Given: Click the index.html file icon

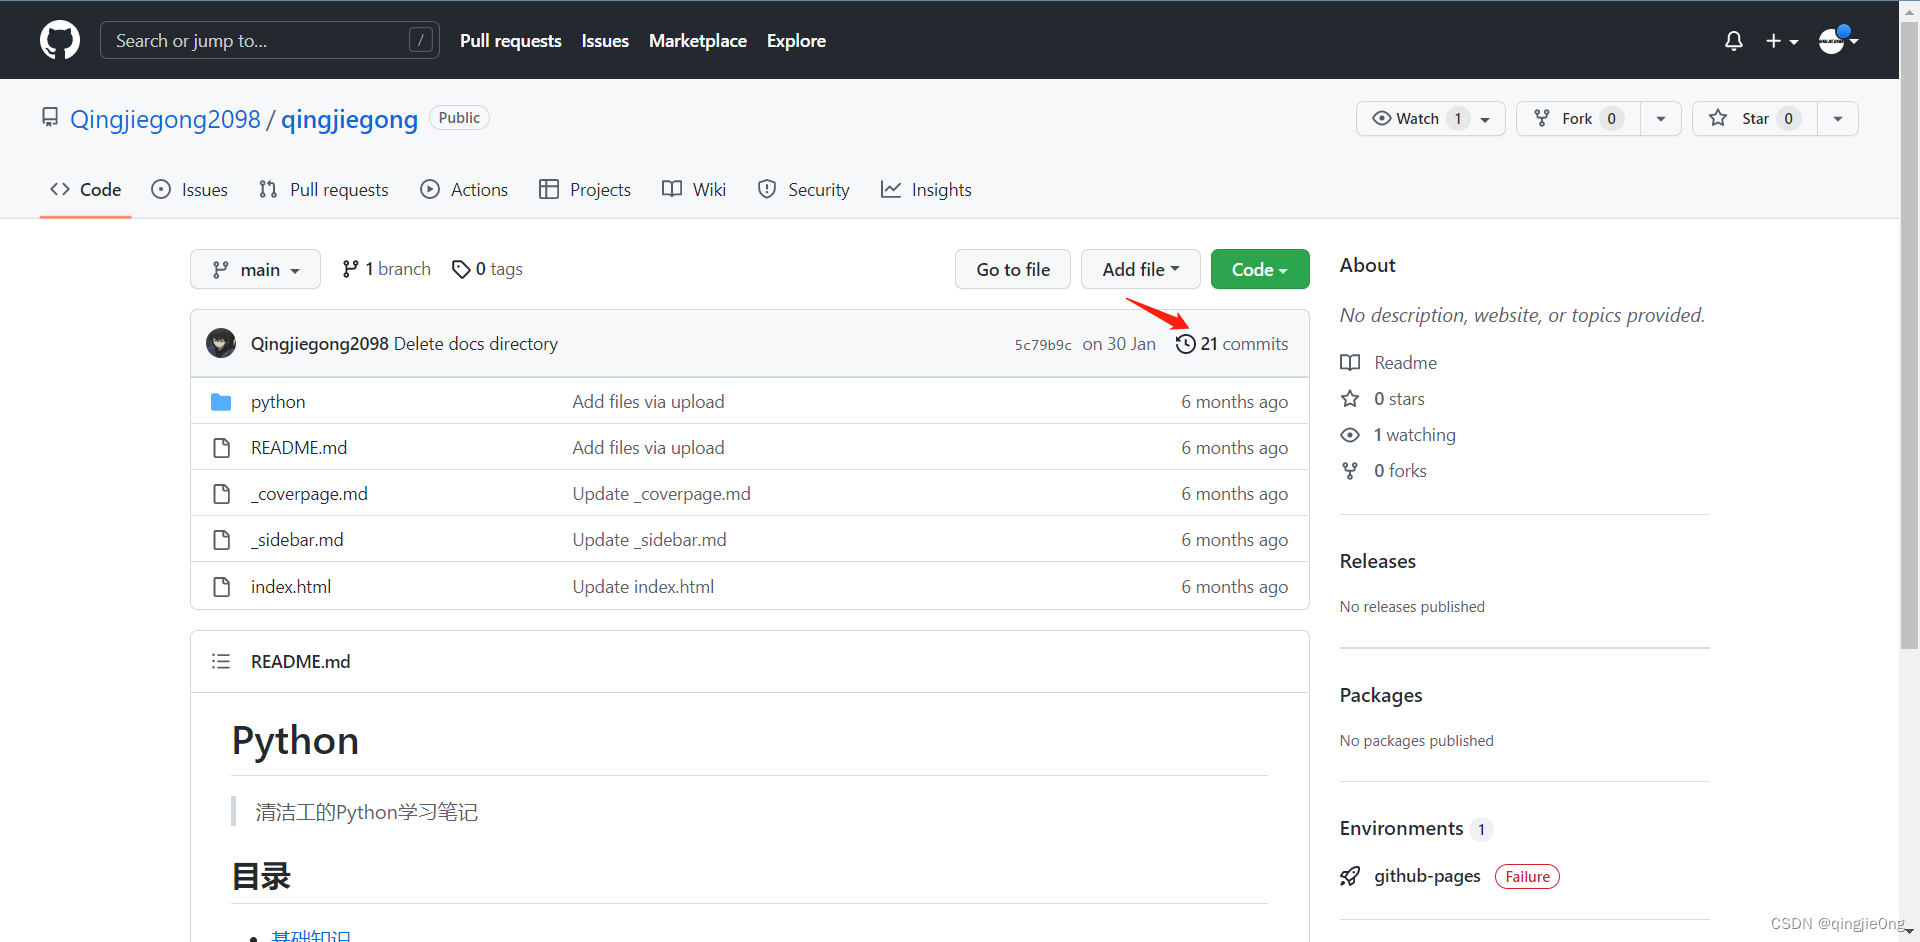Looking at the screenshot, I should pyautogui.click(x=221, y=586).
